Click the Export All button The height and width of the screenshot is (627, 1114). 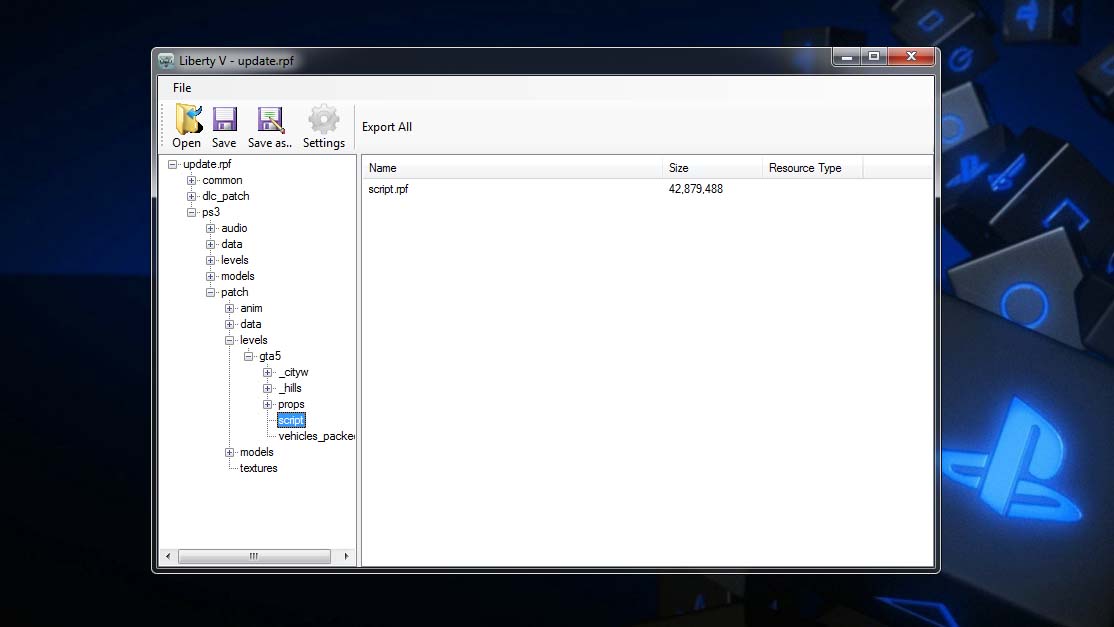(x=386, y=127)
